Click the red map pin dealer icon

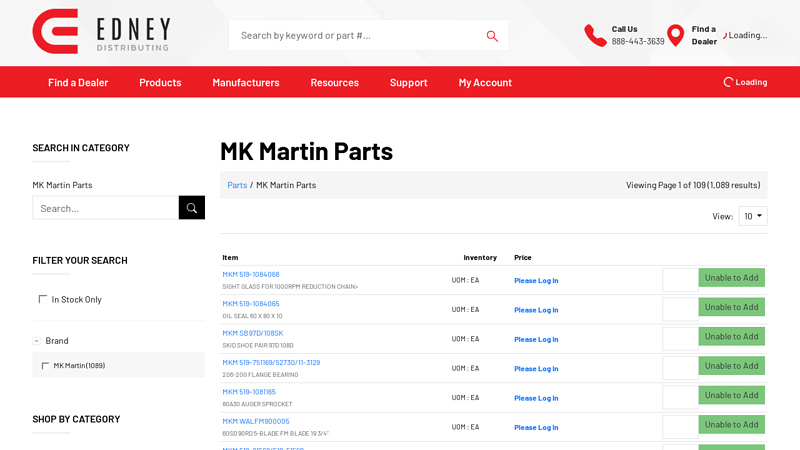tap(676, 35)
